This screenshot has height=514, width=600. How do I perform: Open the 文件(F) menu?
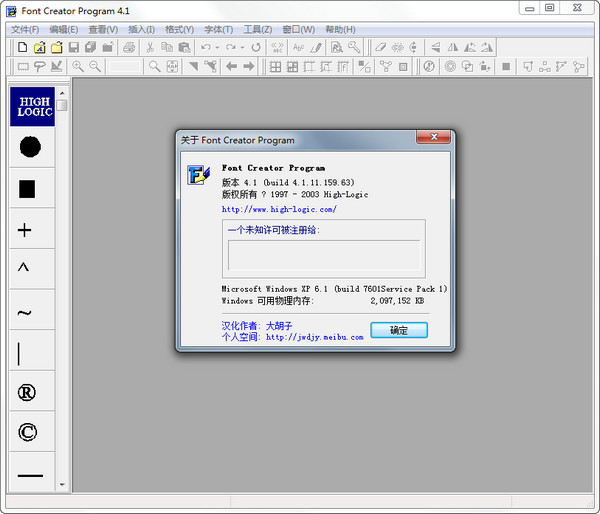coord(25,29)
